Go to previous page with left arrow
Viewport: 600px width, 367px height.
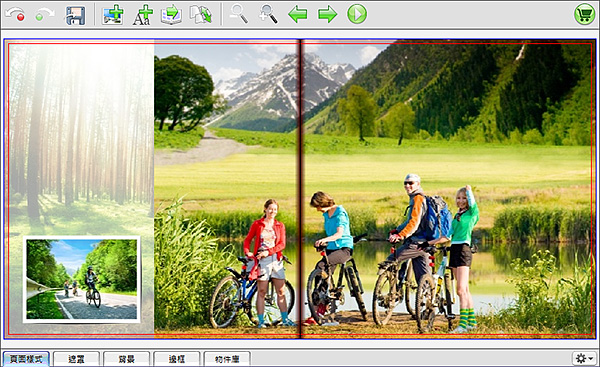[x=297, y=15]
